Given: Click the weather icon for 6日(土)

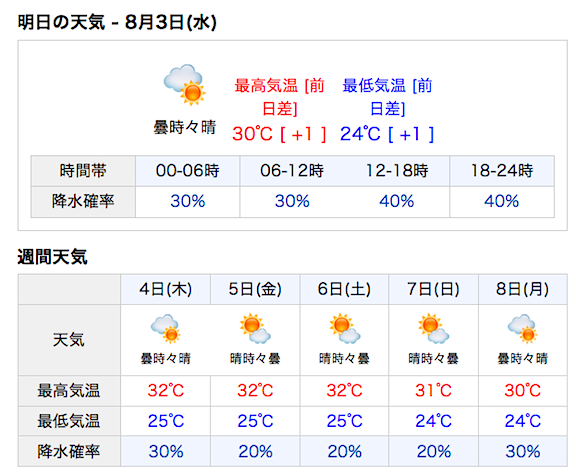Looking at the screenshot, I should tap(345, 329).
